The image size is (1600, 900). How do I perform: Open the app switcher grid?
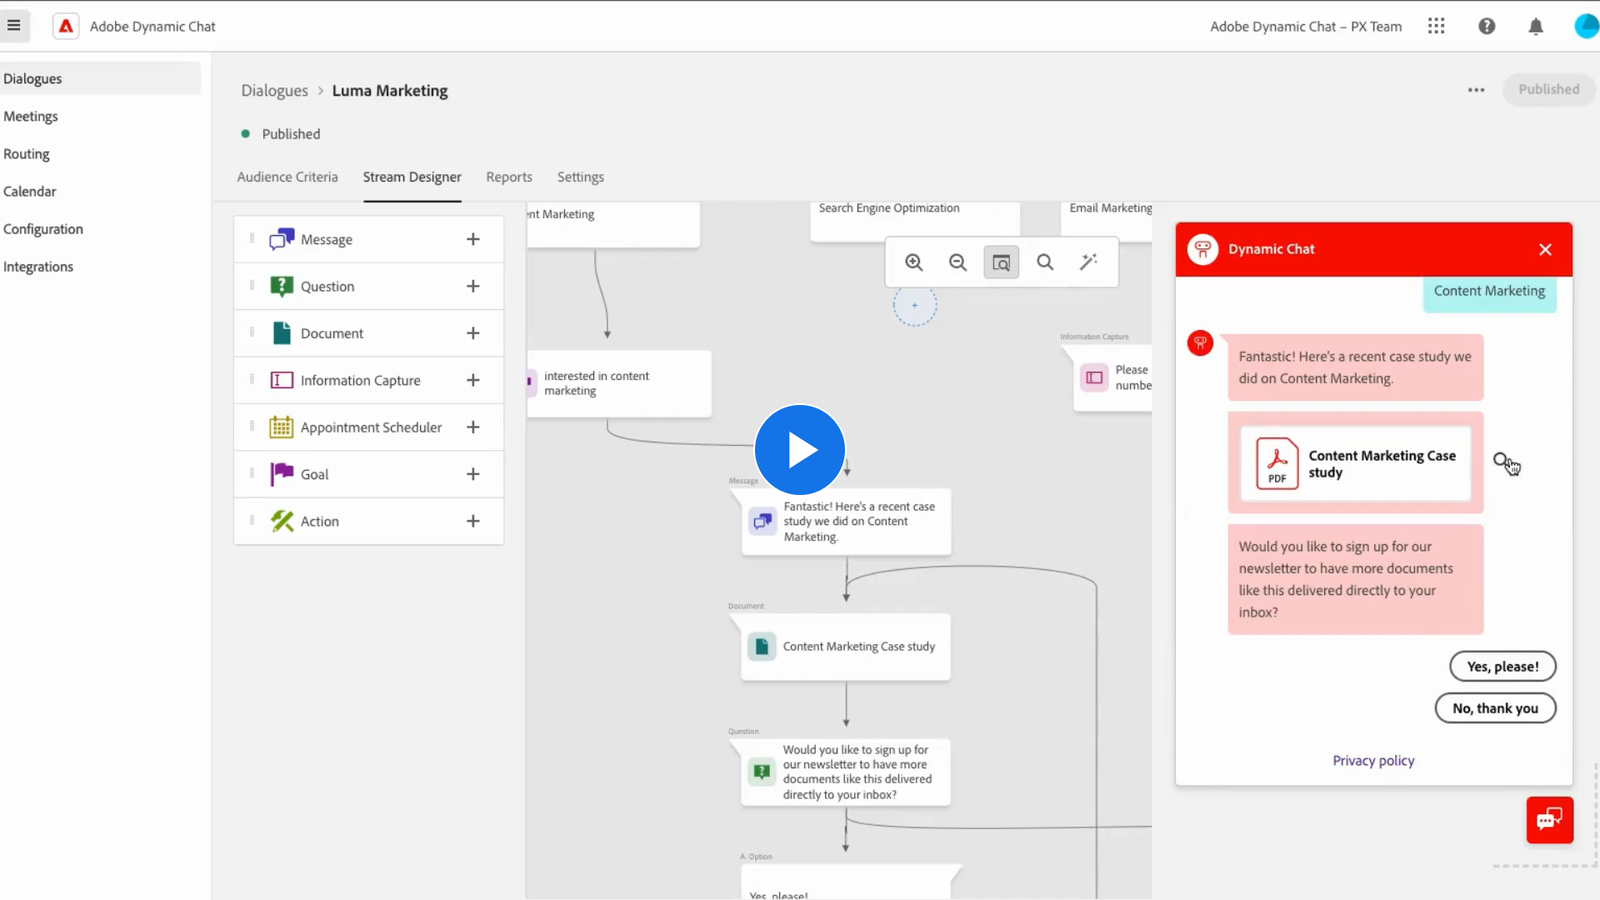(1436, 26)
